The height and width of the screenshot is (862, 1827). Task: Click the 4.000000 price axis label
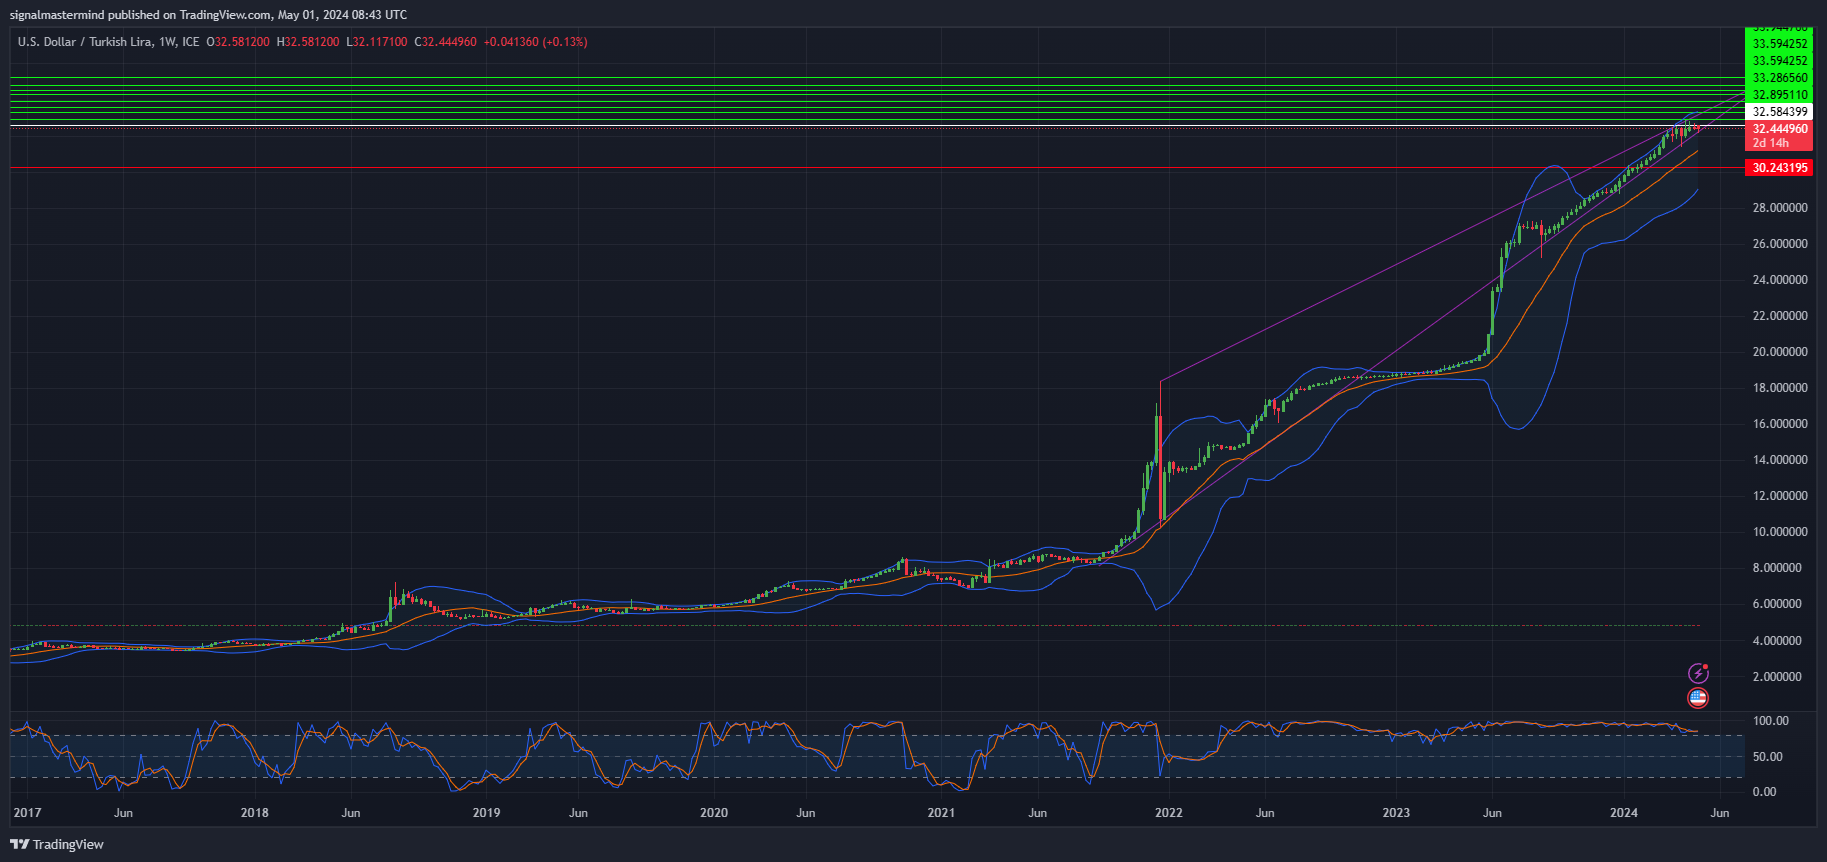point(1777,641)
